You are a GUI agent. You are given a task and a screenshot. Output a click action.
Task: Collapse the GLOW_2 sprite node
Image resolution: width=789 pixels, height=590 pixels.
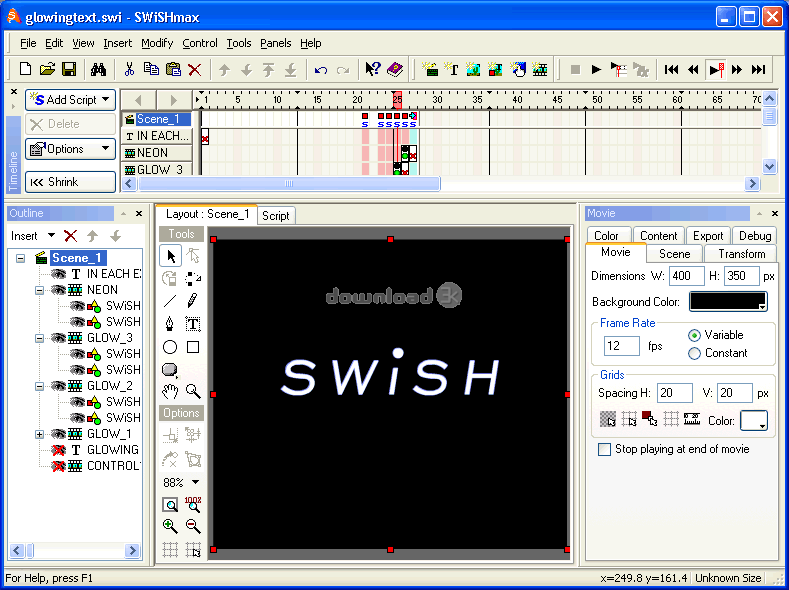(40, 386)
